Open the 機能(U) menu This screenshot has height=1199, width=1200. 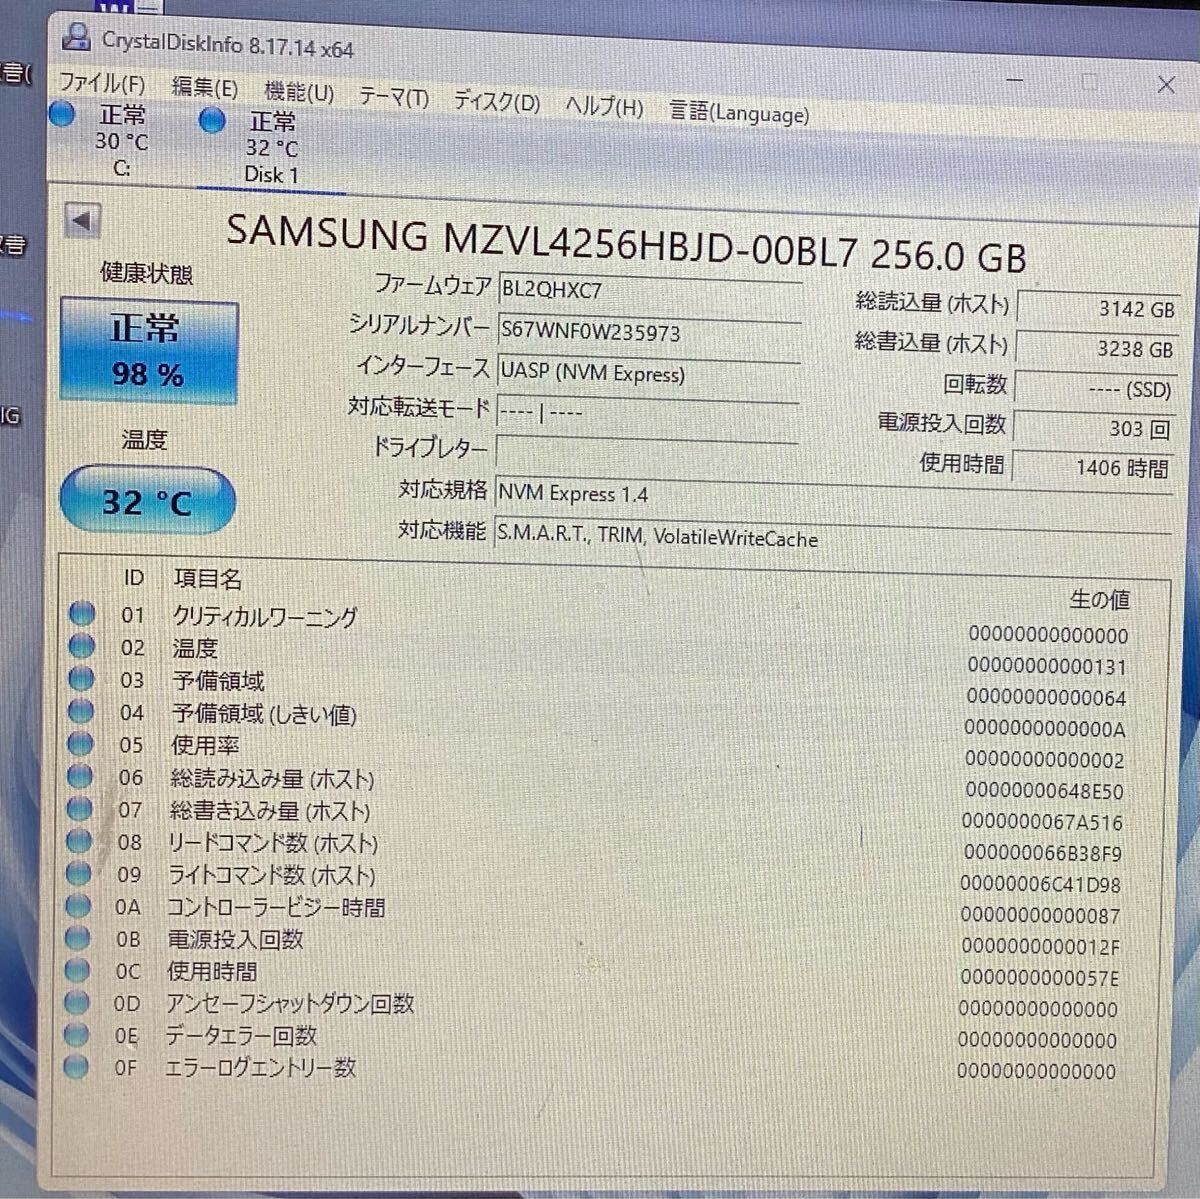(x=299, y=92)
